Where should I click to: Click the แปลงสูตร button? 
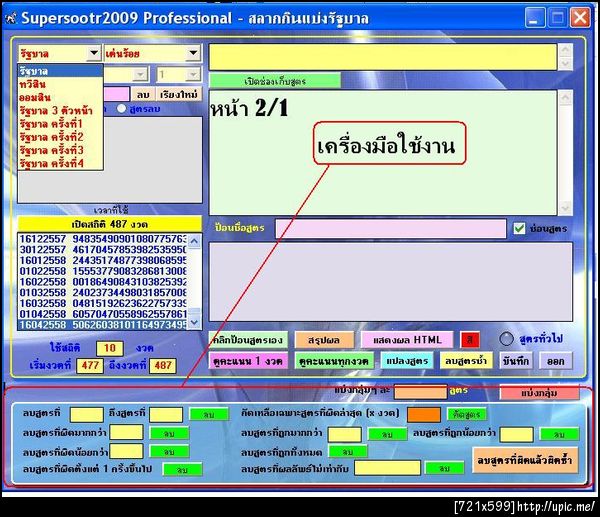point(407,361)
